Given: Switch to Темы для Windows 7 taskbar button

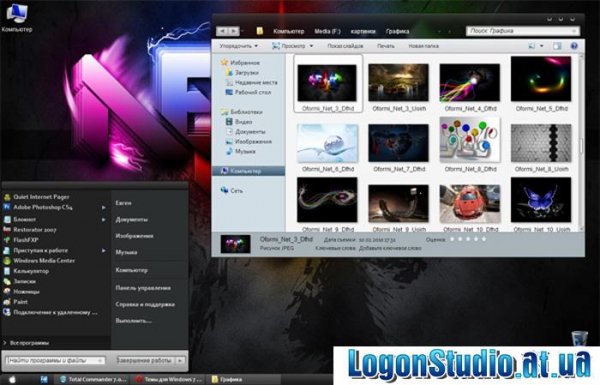Looking at the screenshot, I should (169, 379).
